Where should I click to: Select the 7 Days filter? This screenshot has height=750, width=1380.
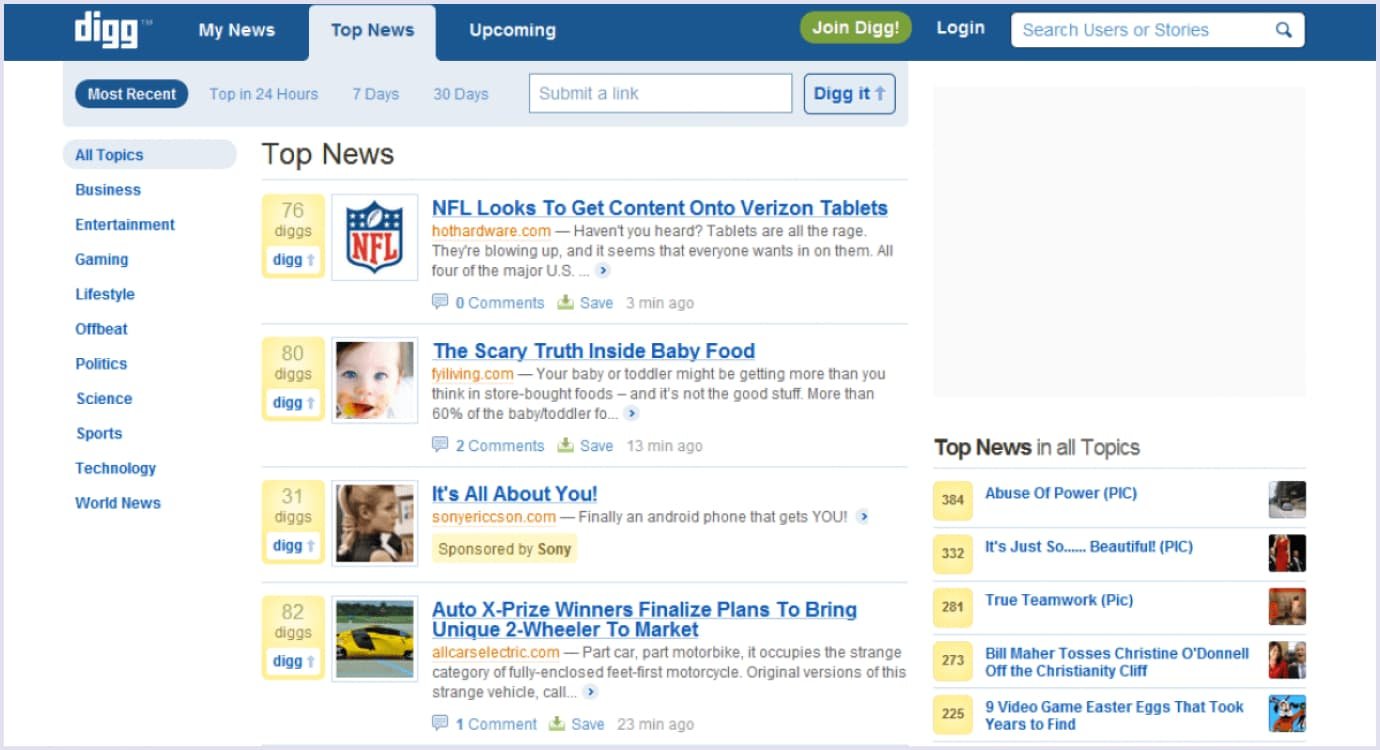(x=375, y=94)
